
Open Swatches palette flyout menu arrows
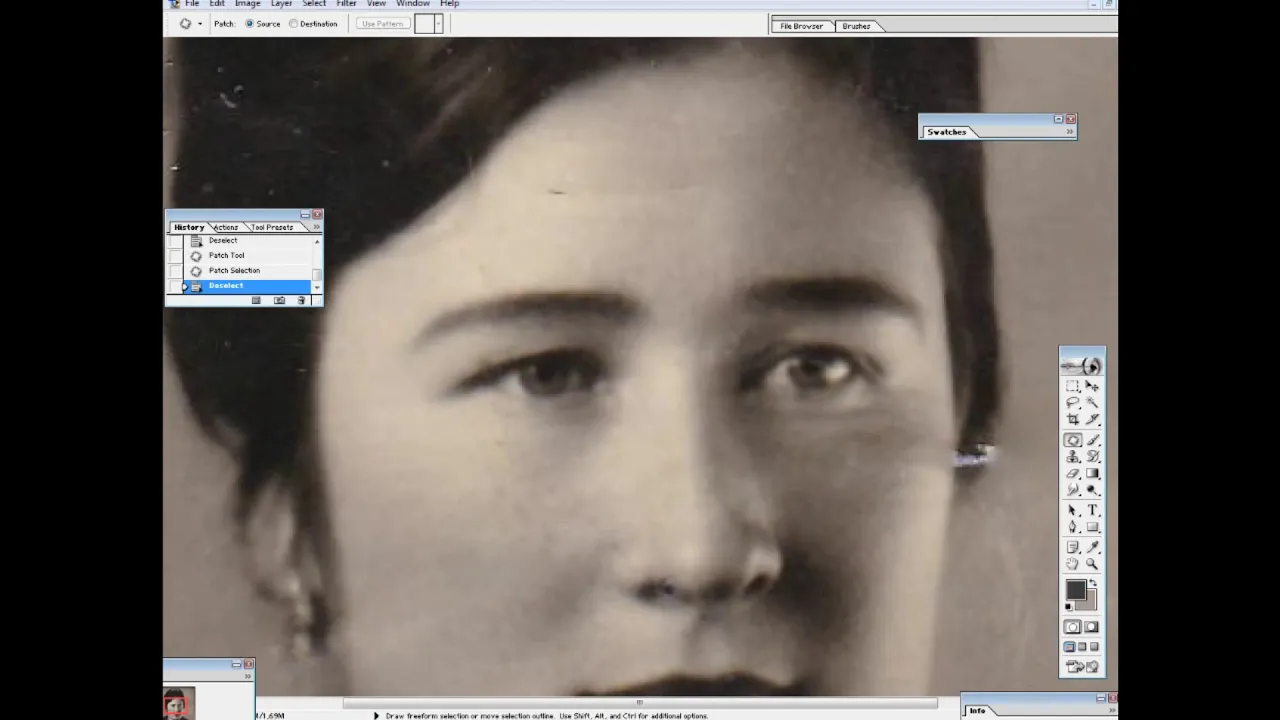(1070, 132)
